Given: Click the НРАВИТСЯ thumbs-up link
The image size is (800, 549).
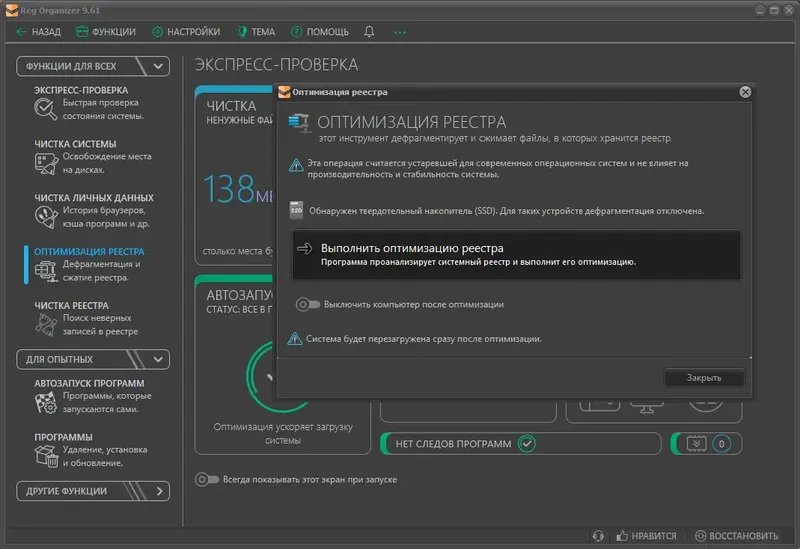Looking at the screenshot, I should tap(646, 536).
